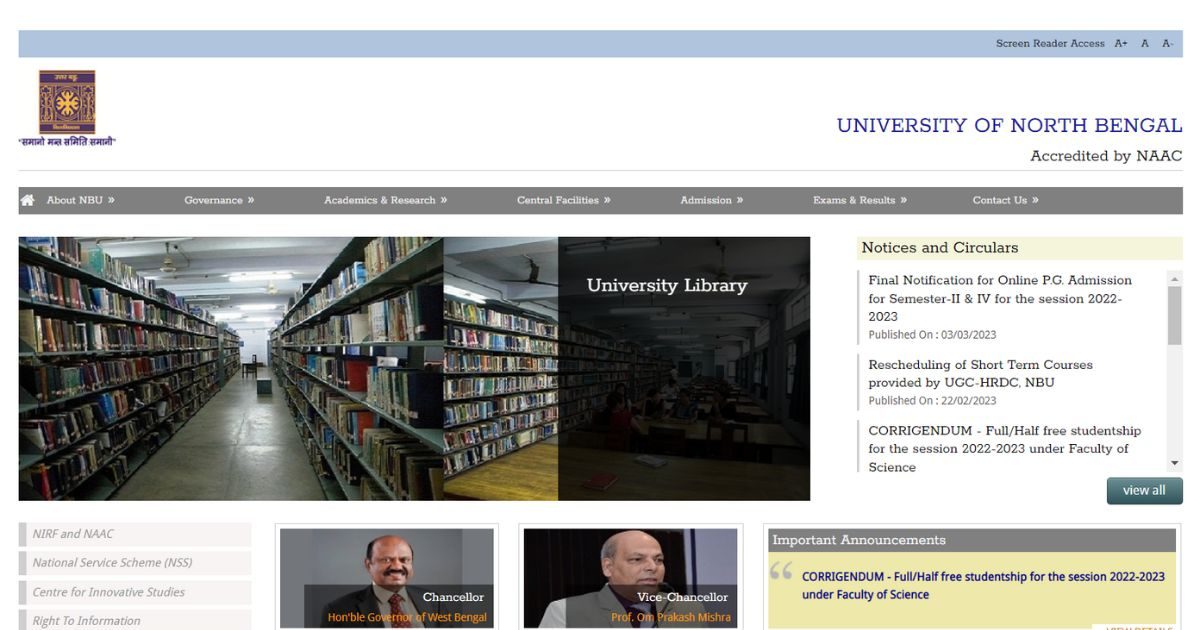Open CORRIGENDUM free studentship notice in Notices list
This screenshot has width=1200, height=630.
pos(1004,449)
